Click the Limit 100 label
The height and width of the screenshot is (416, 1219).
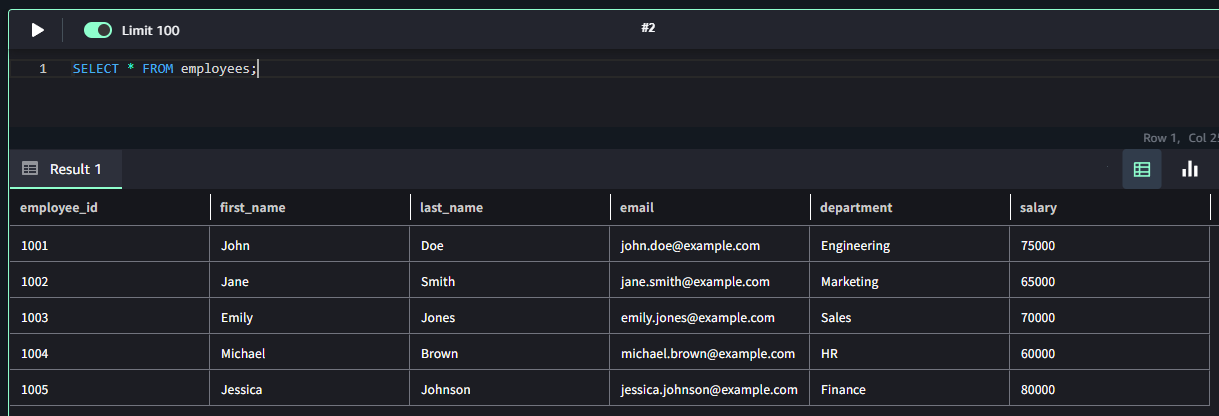(x=151, y=30)
